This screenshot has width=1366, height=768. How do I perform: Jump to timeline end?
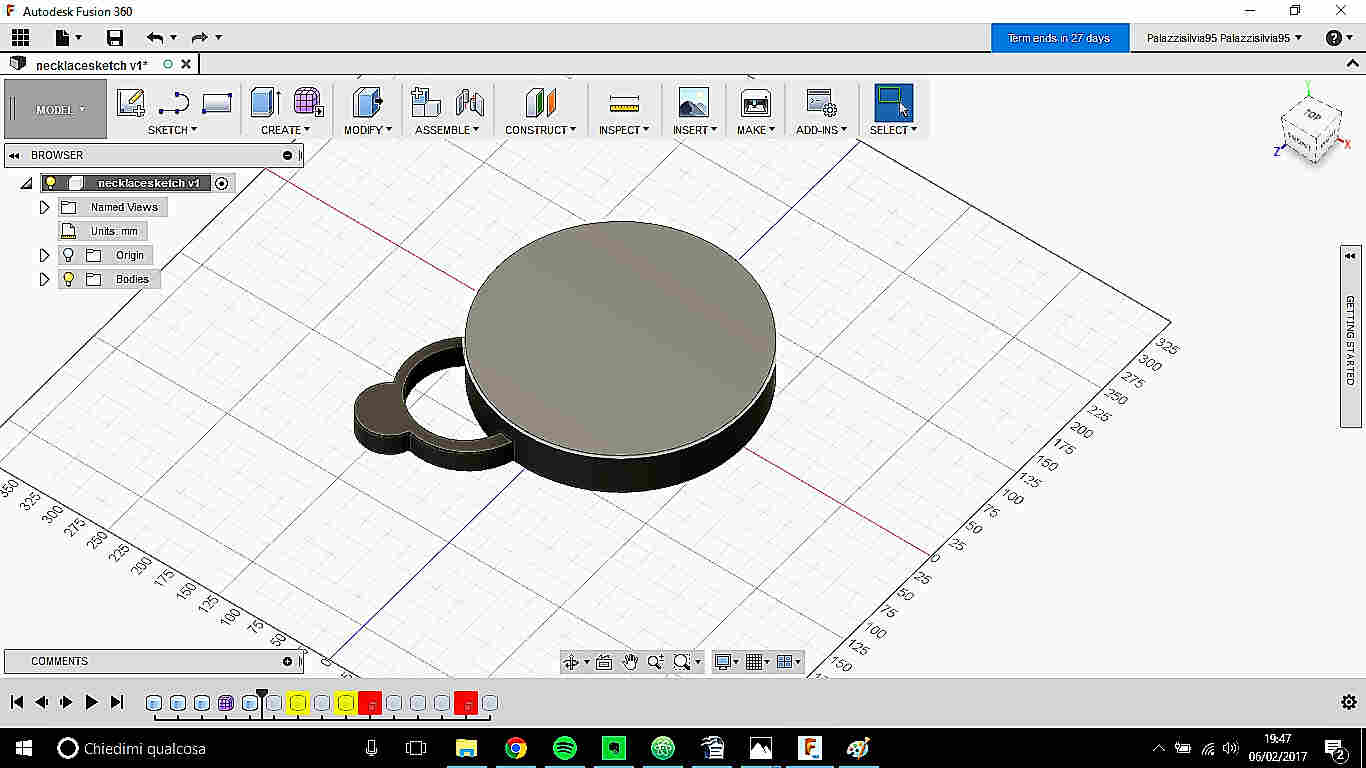click(117, 702)
